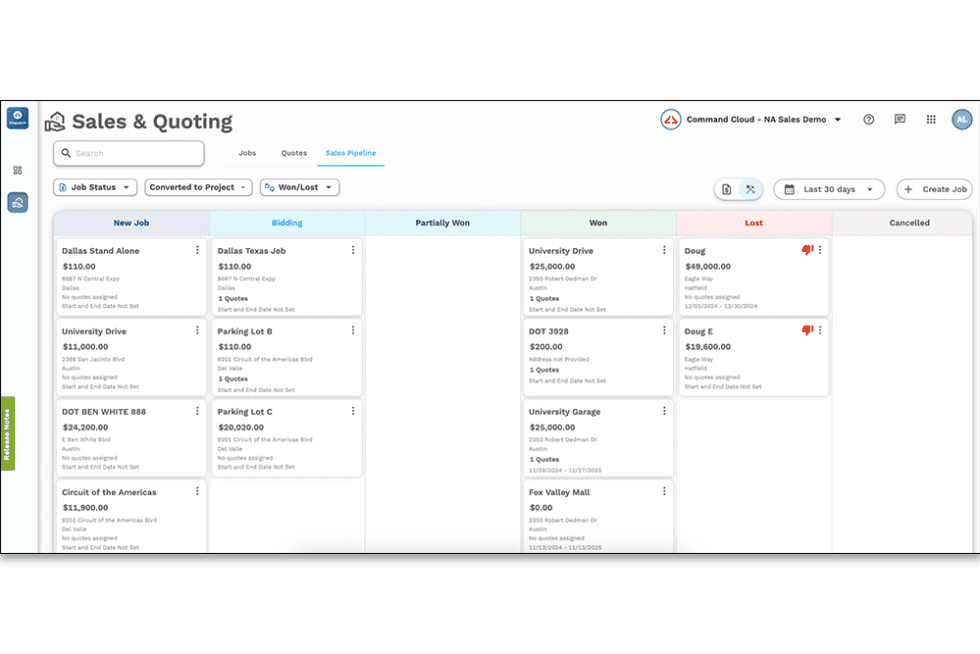Click the dashboard grid icon in the sidebar
This screenshot has width=980, height=654.
click(x=17, y=170)
